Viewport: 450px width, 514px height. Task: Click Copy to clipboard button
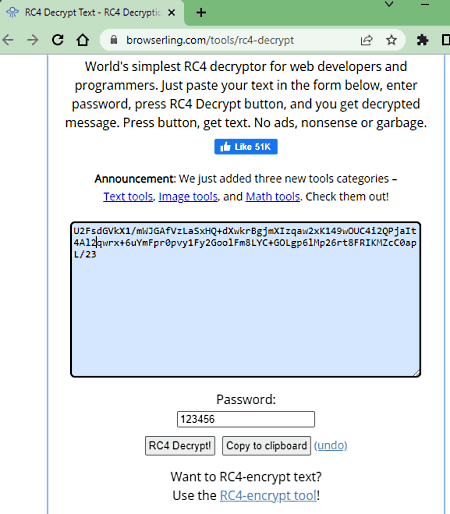[266, 446]
